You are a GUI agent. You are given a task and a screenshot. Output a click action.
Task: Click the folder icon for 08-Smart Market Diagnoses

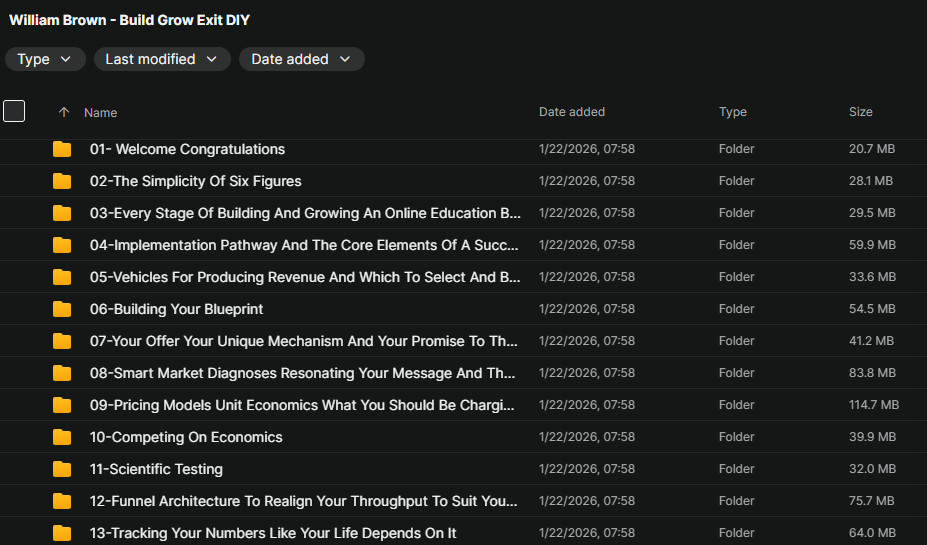[x=62, y=373]
